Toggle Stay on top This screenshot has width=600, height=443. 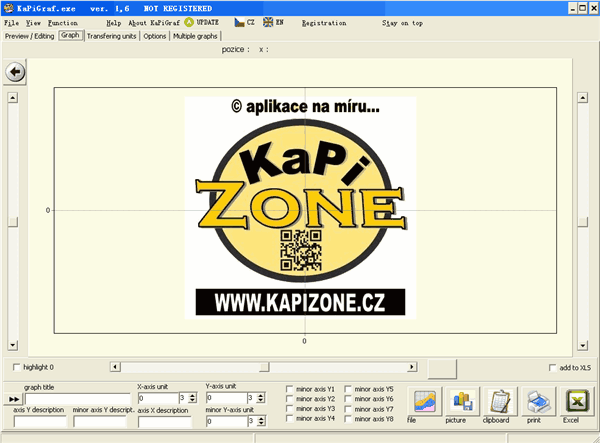[x=402, y=23]
